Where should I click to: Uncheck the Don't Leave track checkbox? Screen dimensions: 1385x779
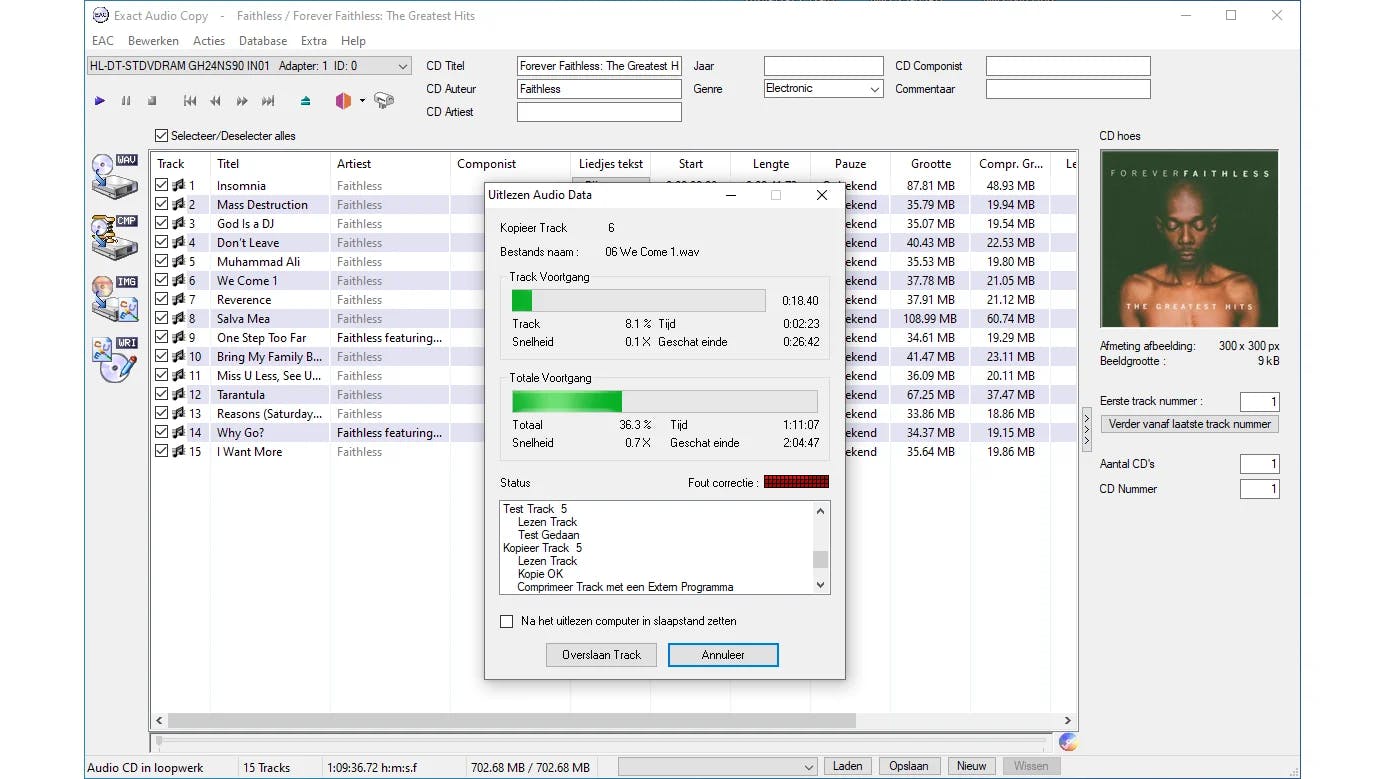point(162,242)
